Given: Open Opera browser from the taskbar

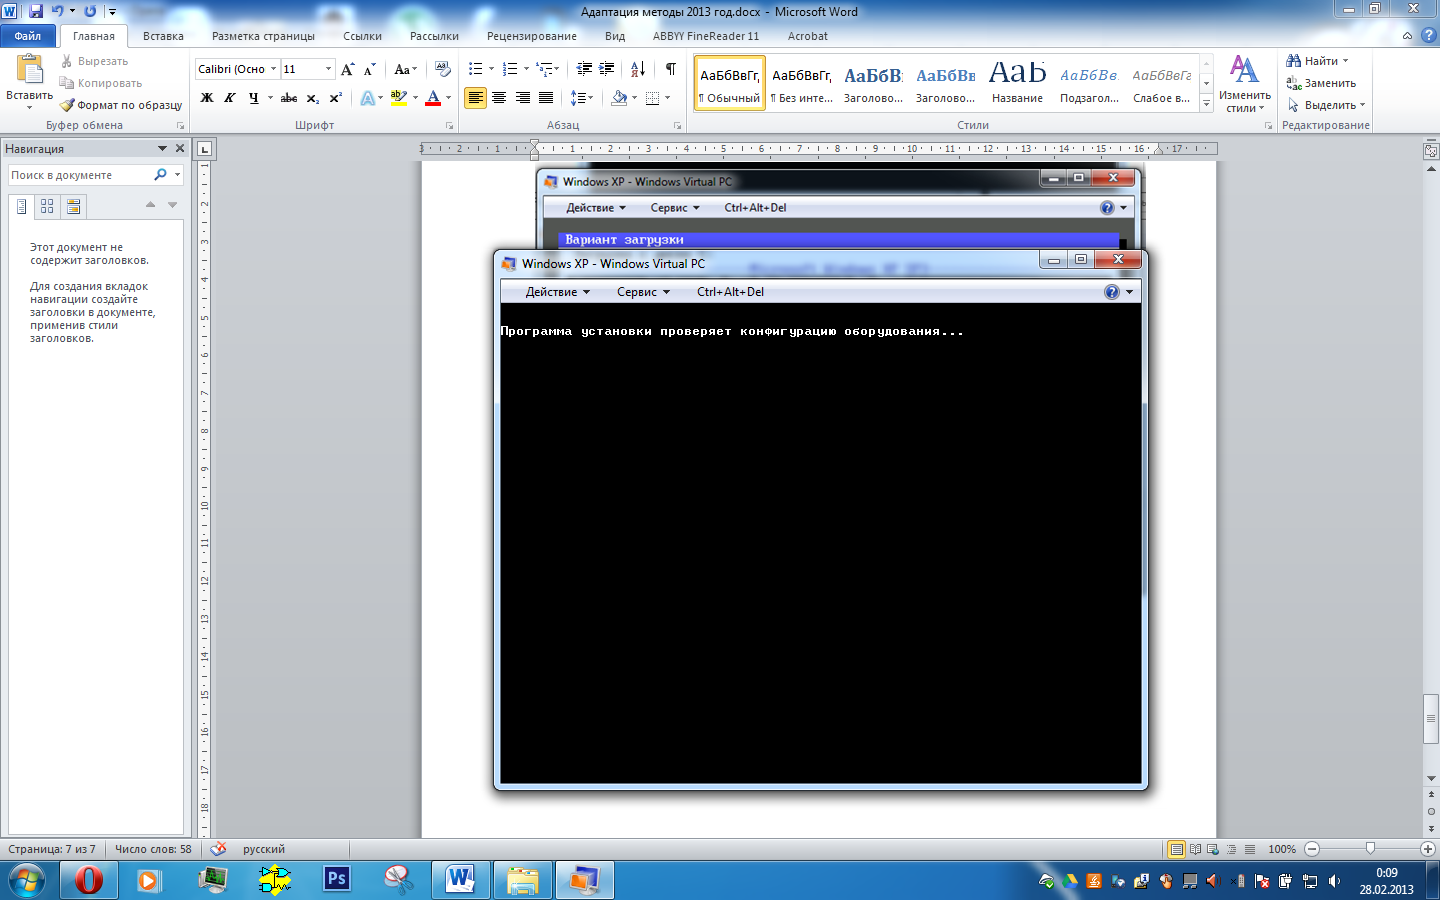Looking at the screenshot, I should coord(88,879).
